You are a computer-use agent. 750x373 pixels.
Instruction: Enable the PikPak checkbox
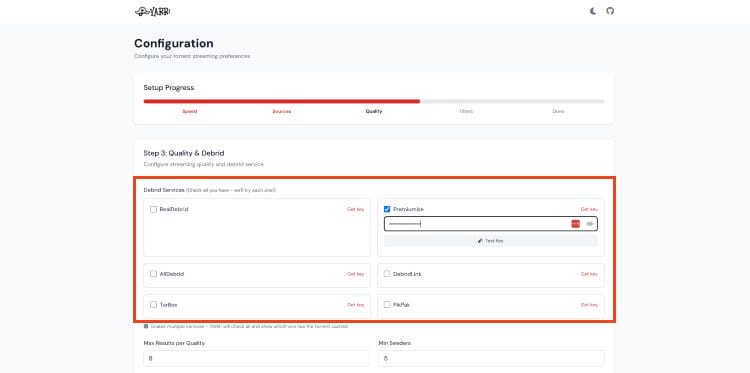387,305
